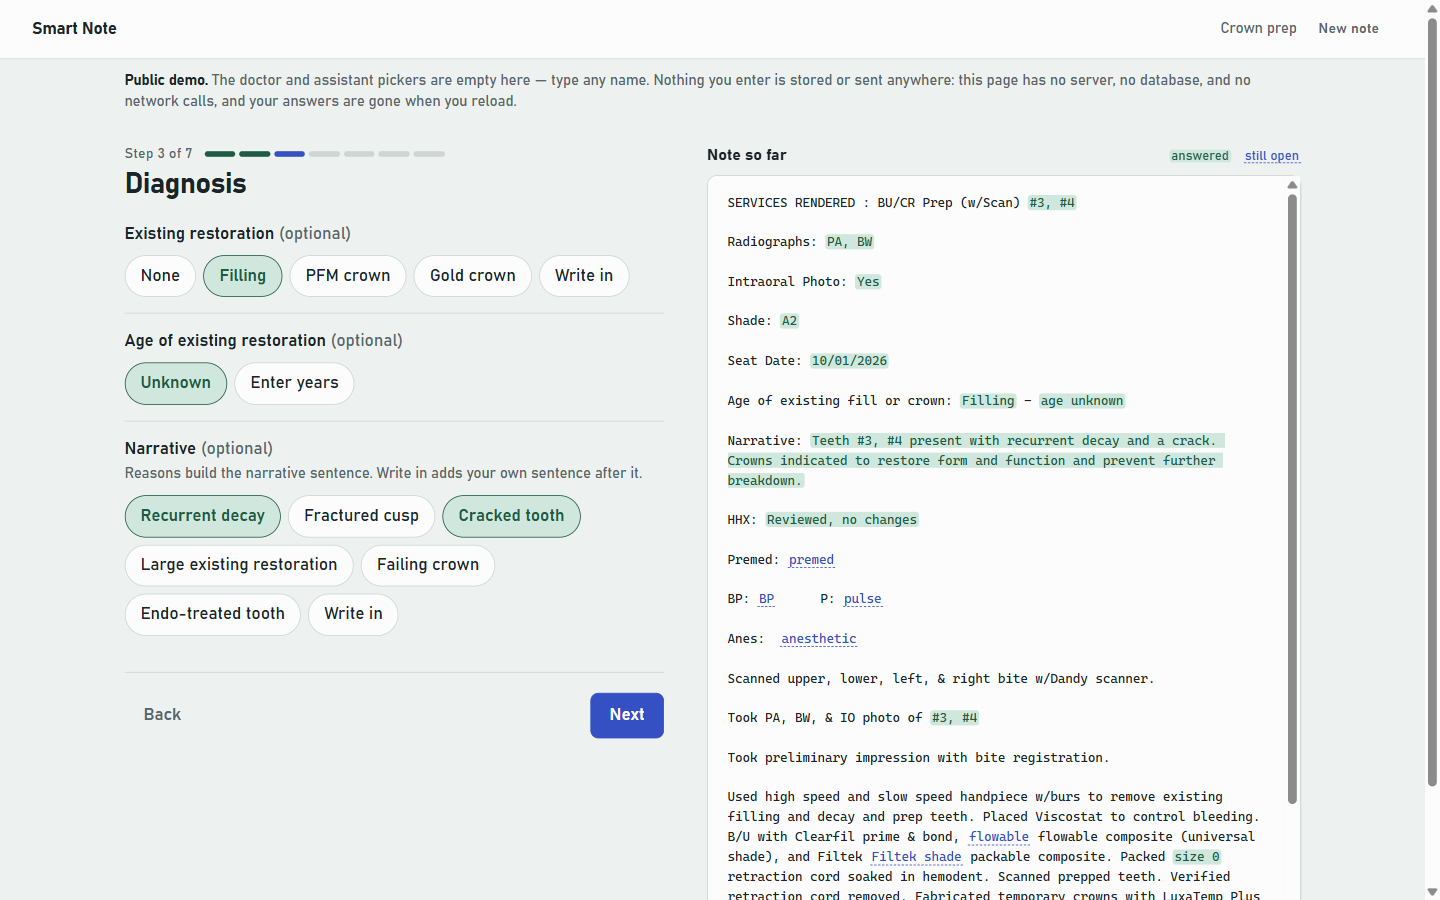
Task: Pick the Gold crown option
Action: click(x=473, y=276)
